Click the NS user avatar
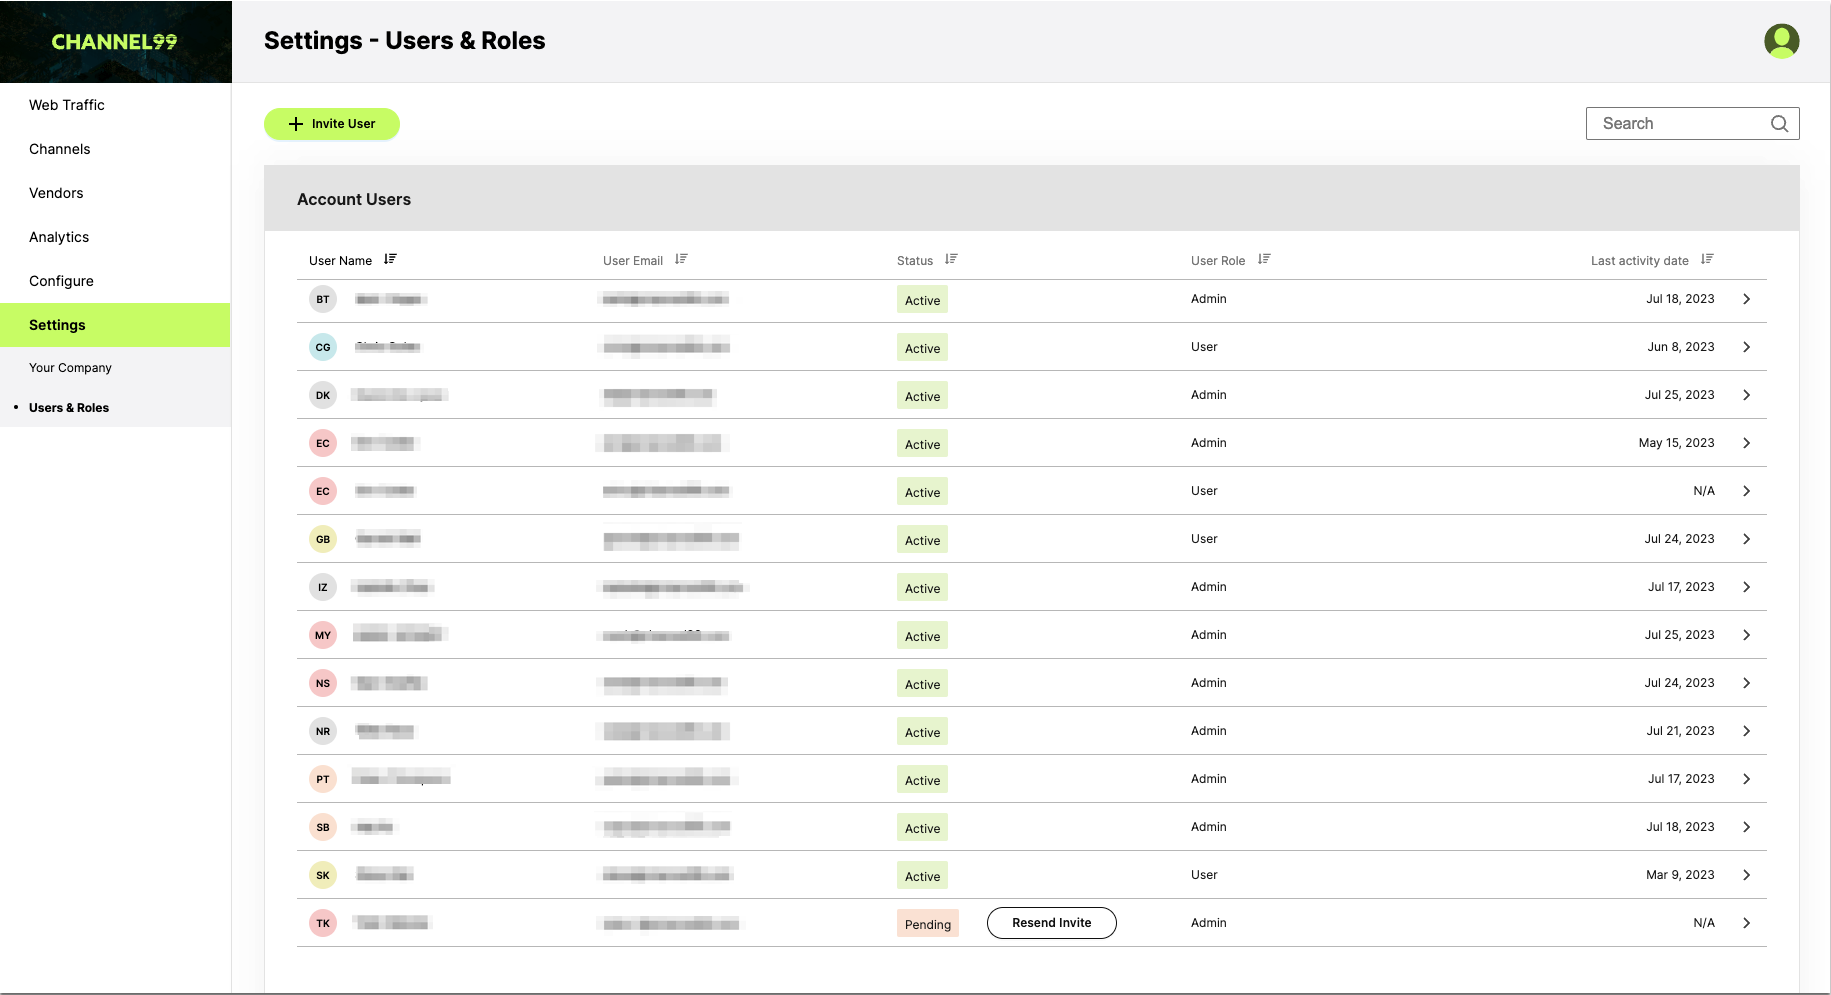 click(x=323, y=683)
